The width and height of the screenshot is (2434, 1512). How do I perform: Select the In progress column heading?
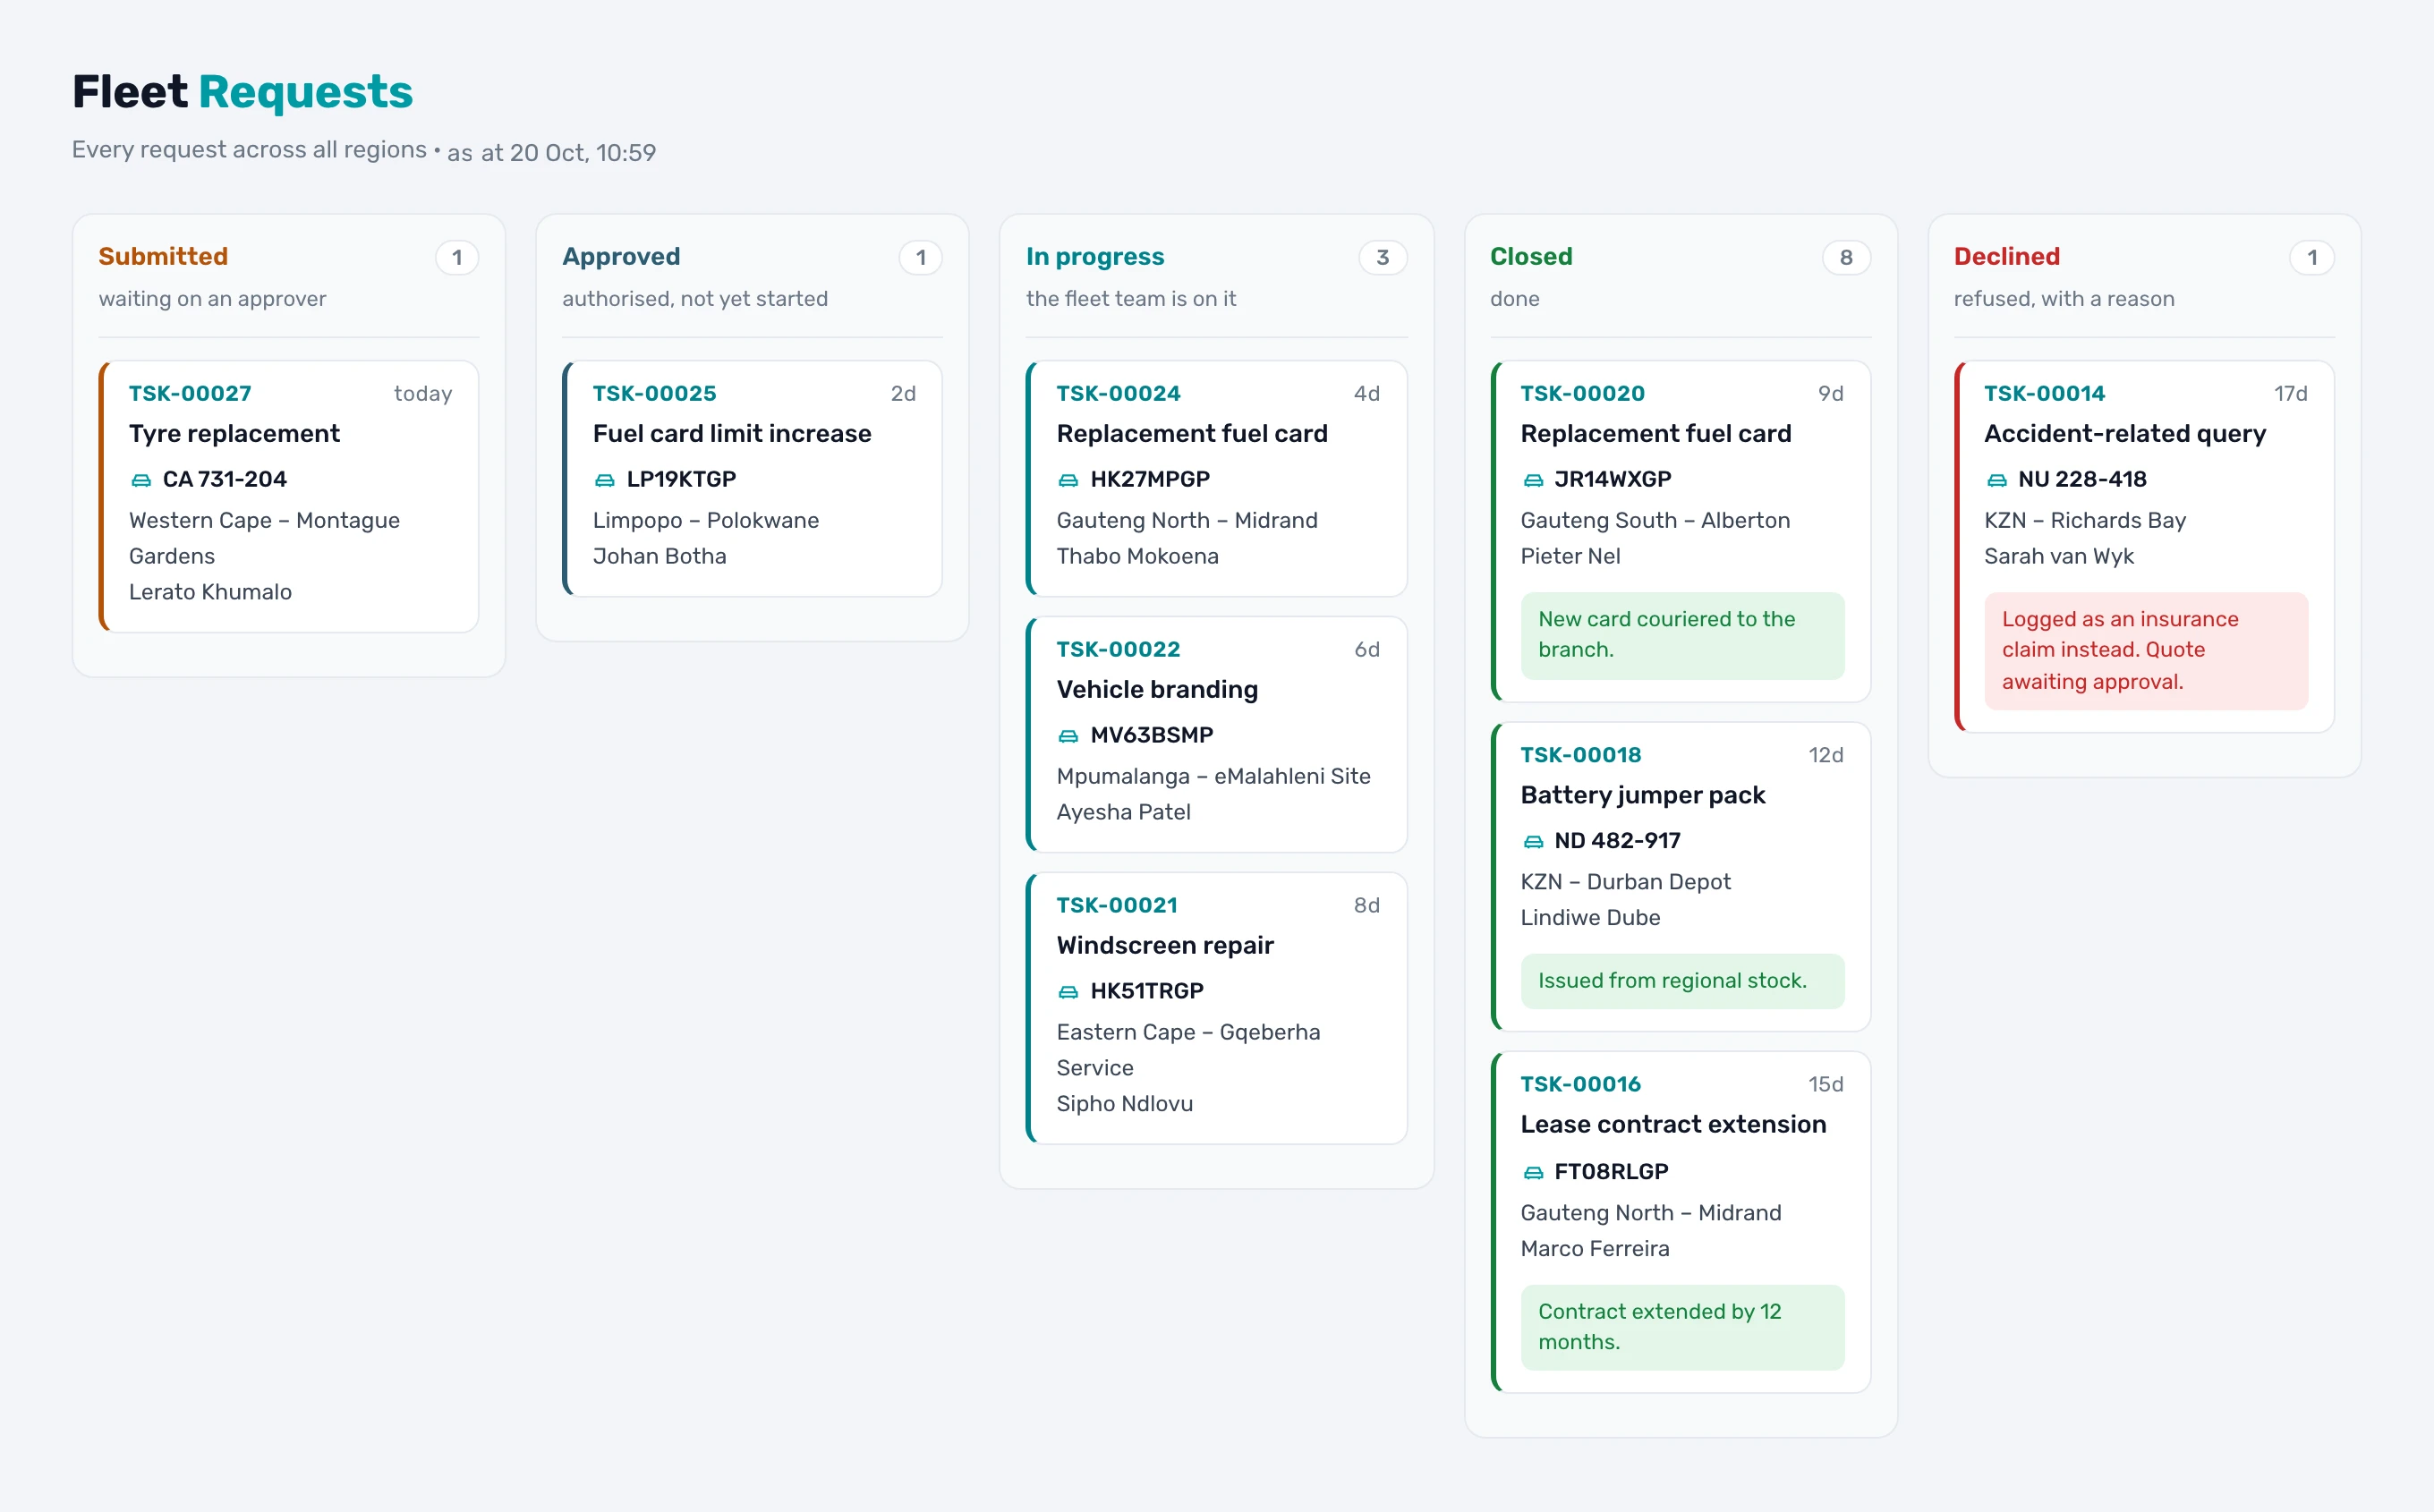[x=1095, y=257]
